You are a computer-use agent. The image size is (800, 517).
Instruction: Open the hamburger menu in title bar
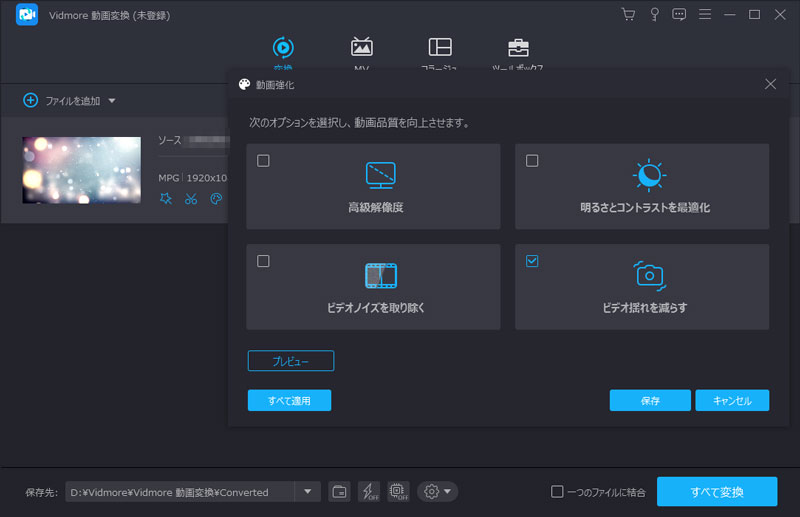coord(705,14)
